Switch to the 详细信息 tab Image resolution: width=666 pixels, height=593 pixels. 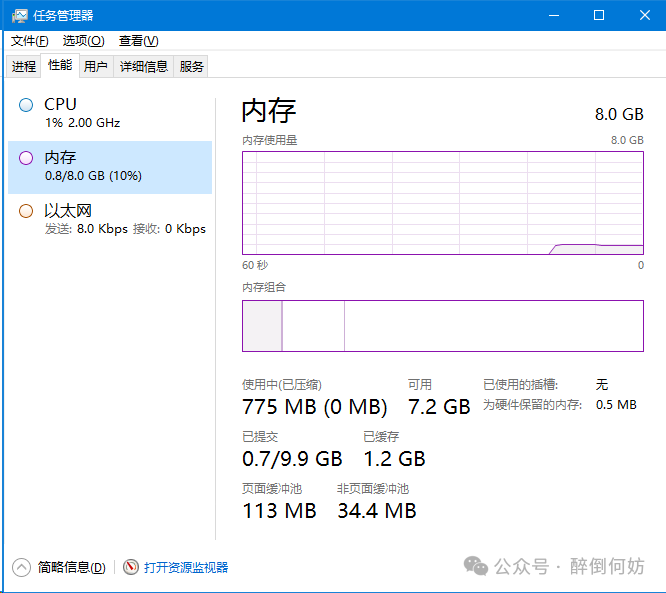pos(144,66)
